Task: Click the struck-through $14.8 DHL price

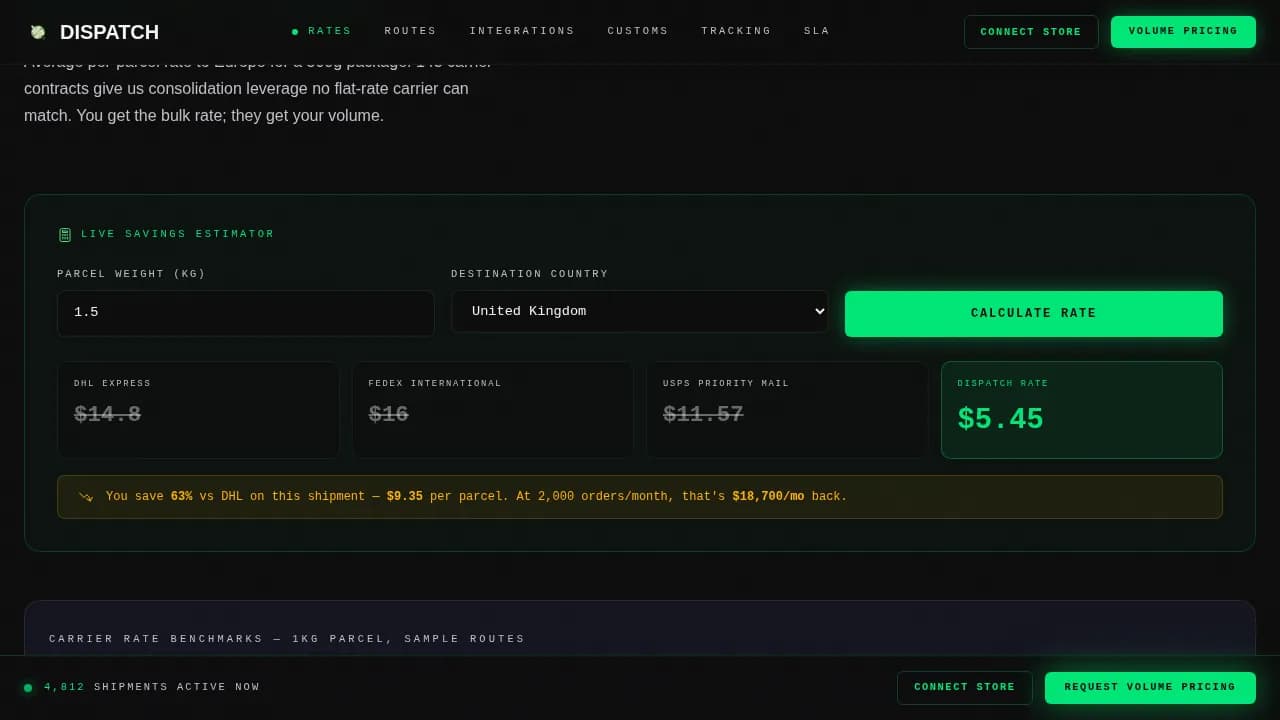Action: 107,414
